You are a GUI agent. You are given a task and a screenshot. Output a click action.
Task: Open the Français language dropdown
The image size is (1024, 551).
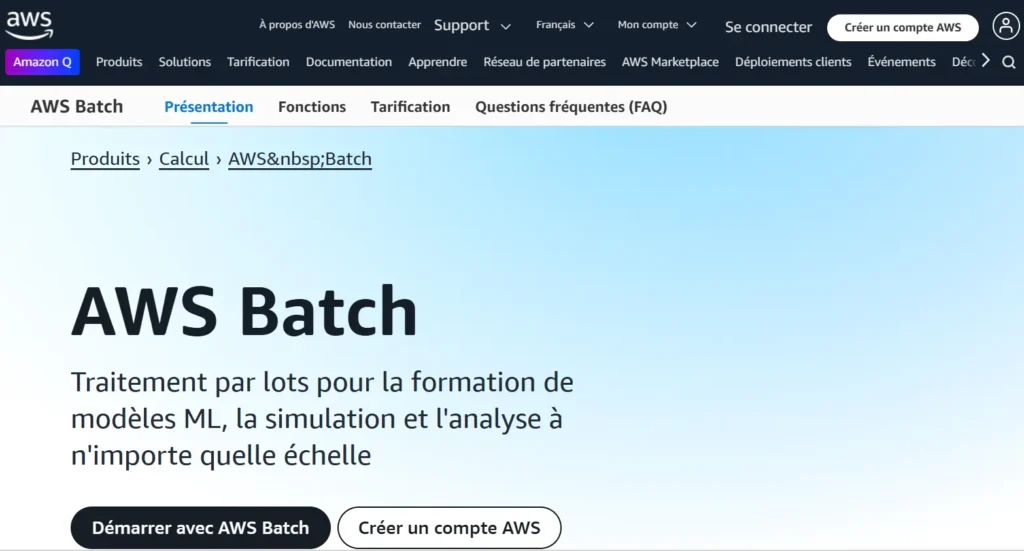click(x=564, y=25)
